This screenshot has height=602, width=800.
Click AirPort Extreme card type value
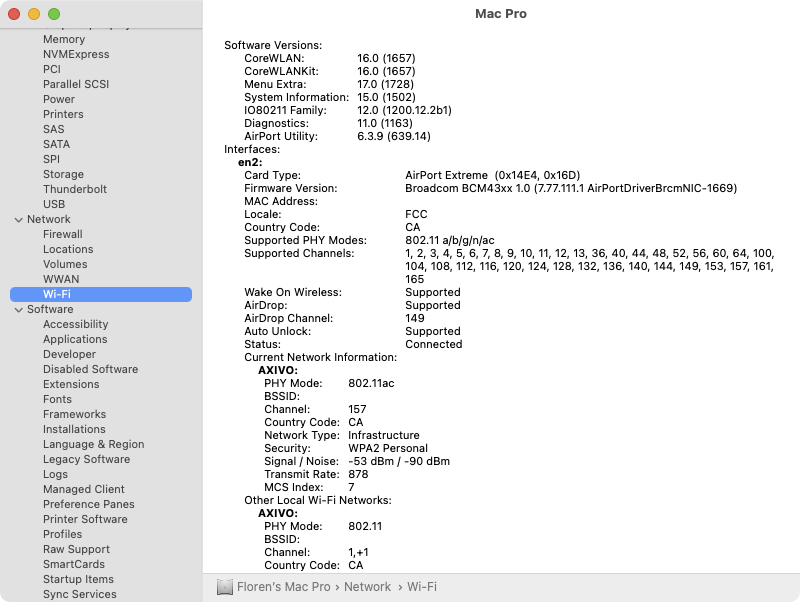(492, 175)
